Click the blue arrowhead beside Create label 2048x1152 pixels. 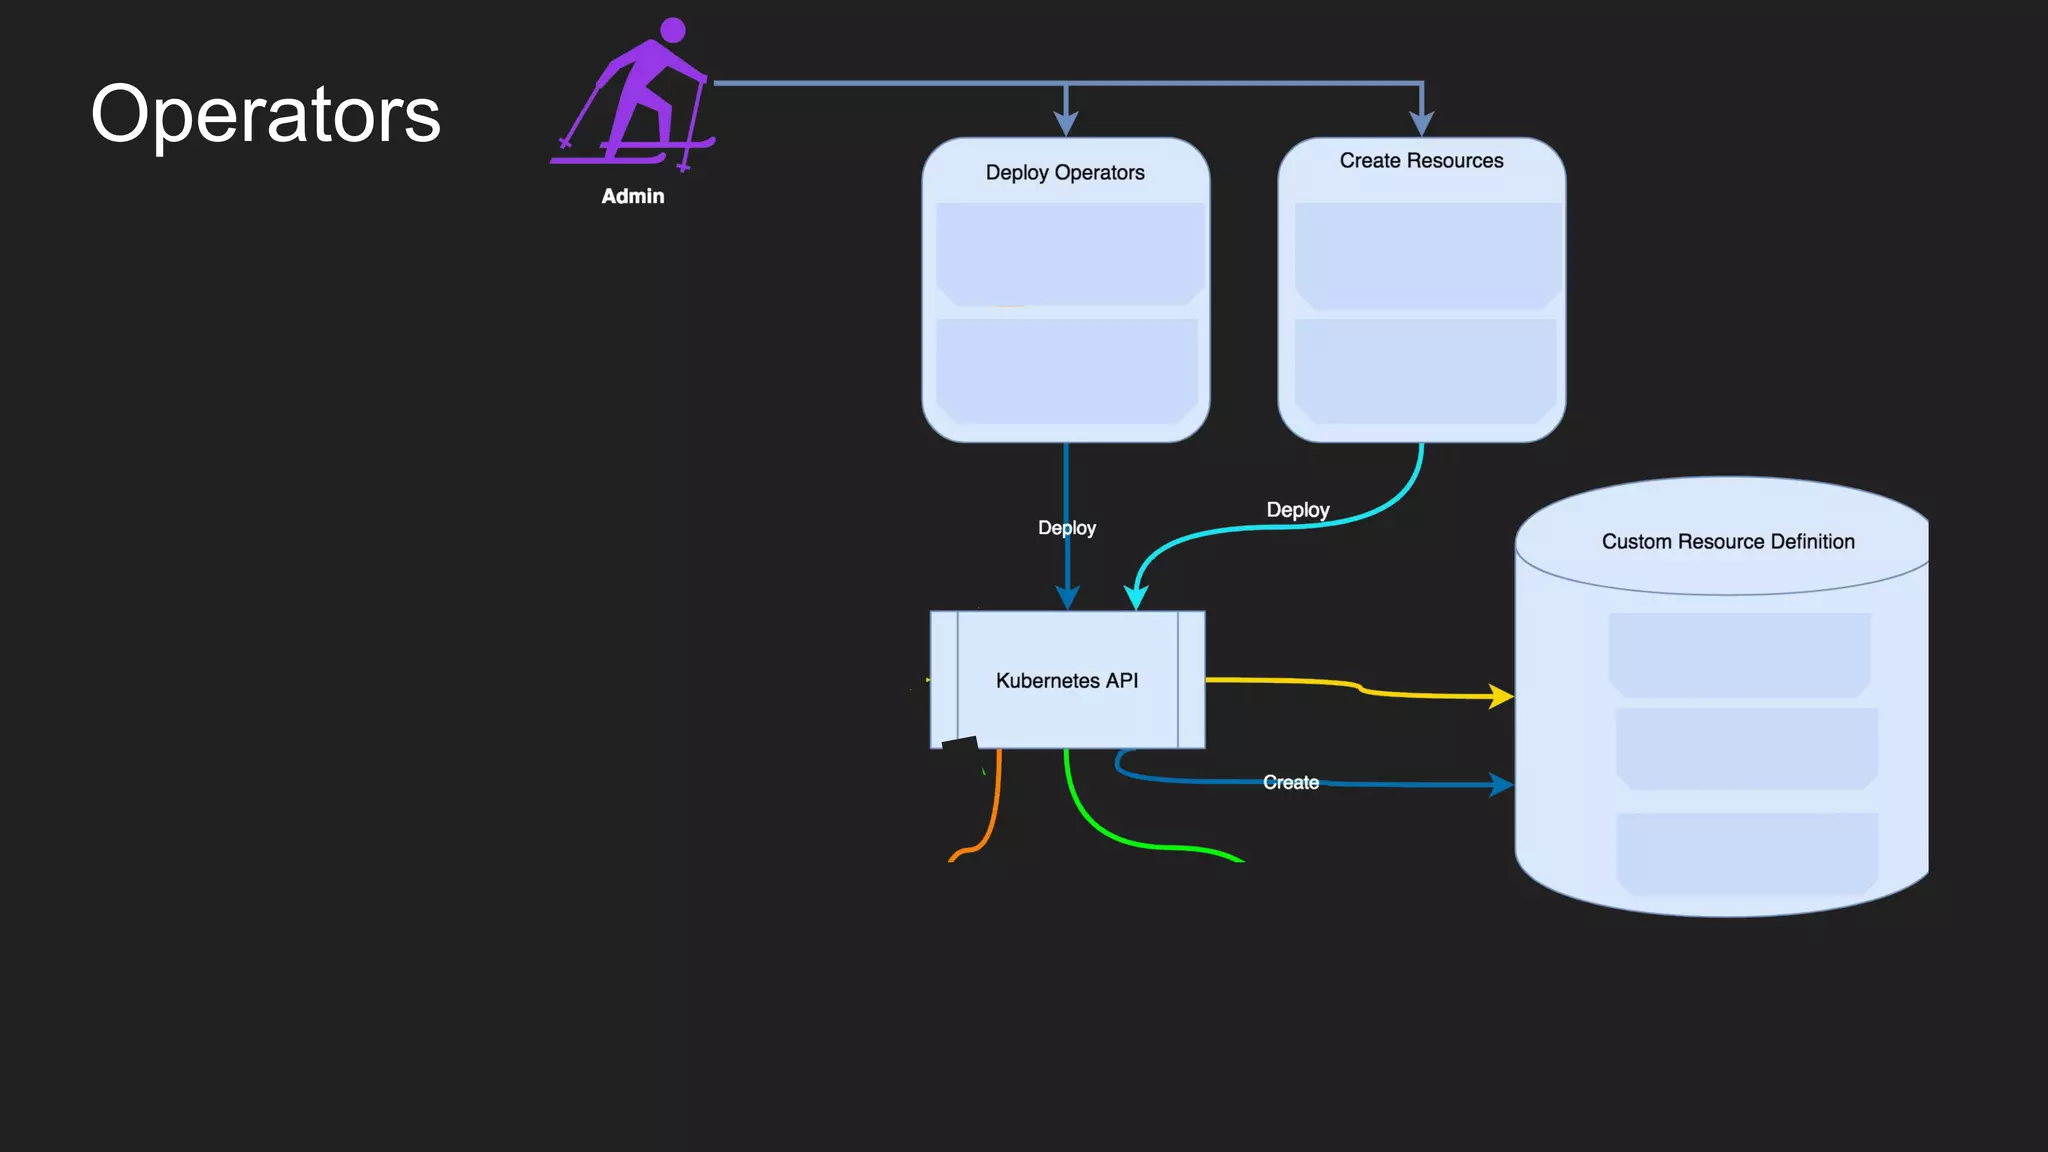click(x=1500, y=785)
